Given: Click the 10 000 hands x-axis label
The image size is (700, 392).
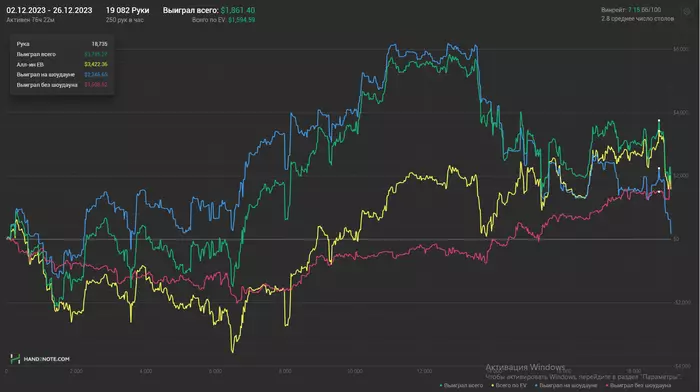Looking at the screenshot, I should pyautogui.click(x=355, y=371).
